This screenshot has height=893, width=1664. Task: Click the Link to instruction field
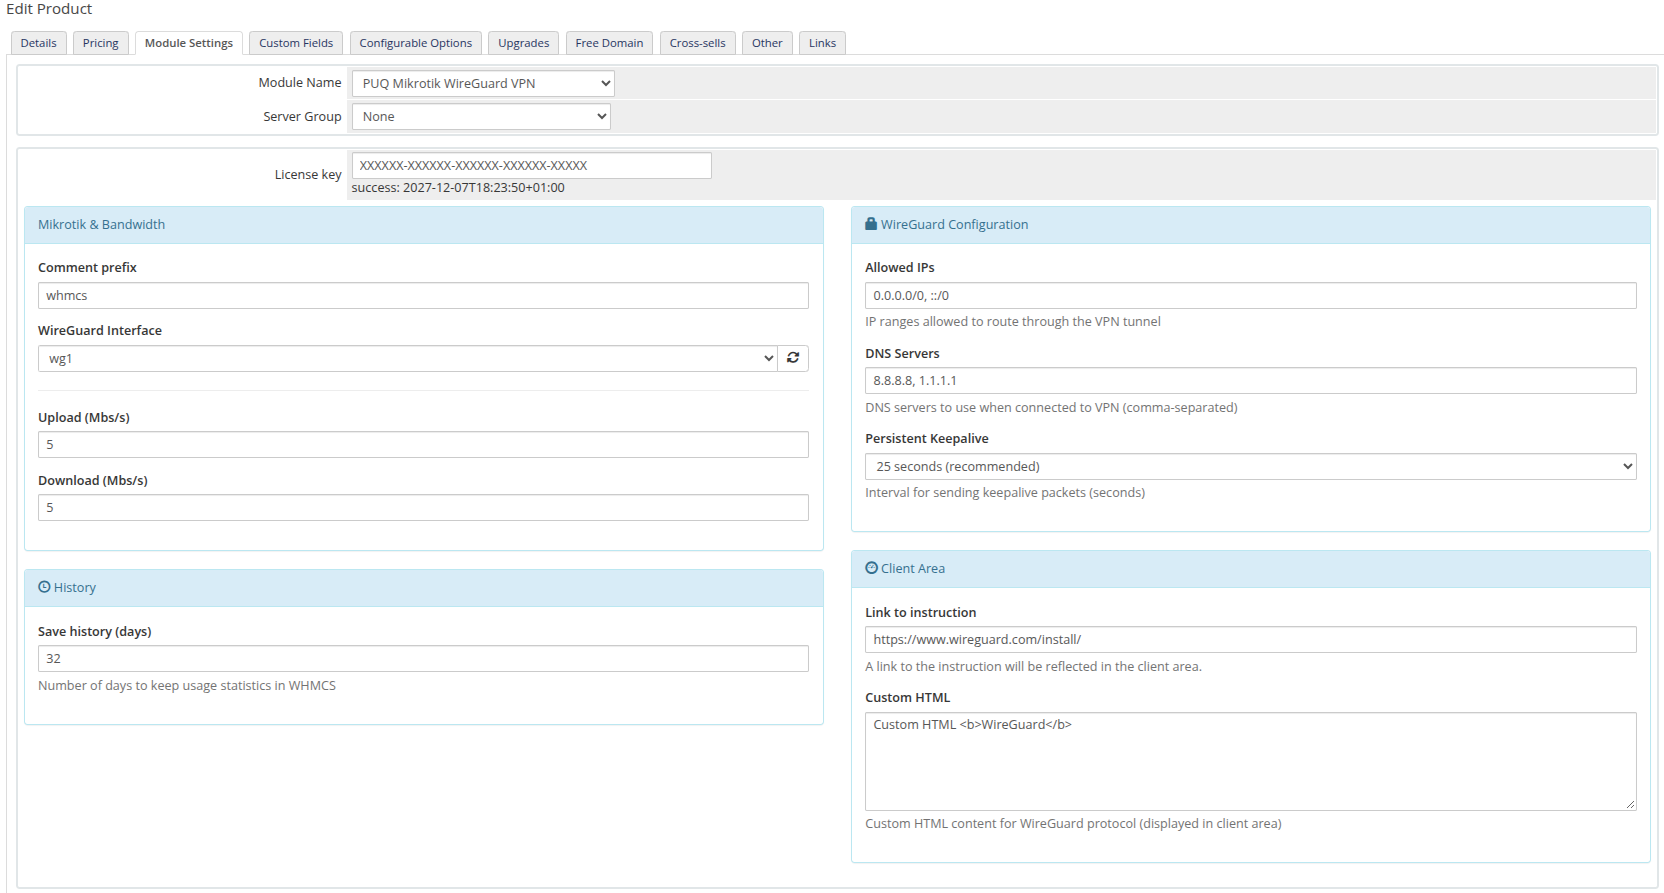click(1250, 639)
